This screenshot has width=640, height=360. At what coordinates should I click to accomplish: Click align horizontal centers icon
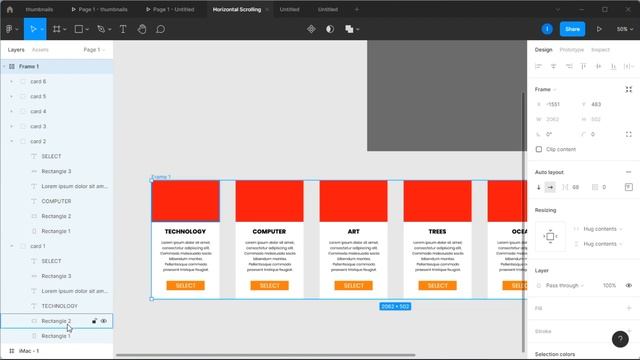point(553,66)
